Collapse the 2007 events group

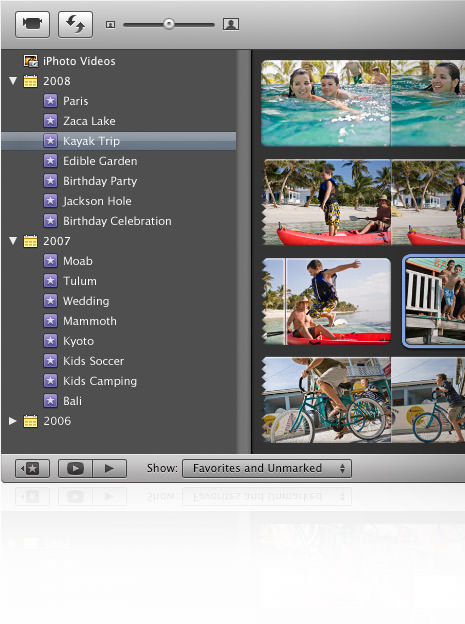point(13,241)
